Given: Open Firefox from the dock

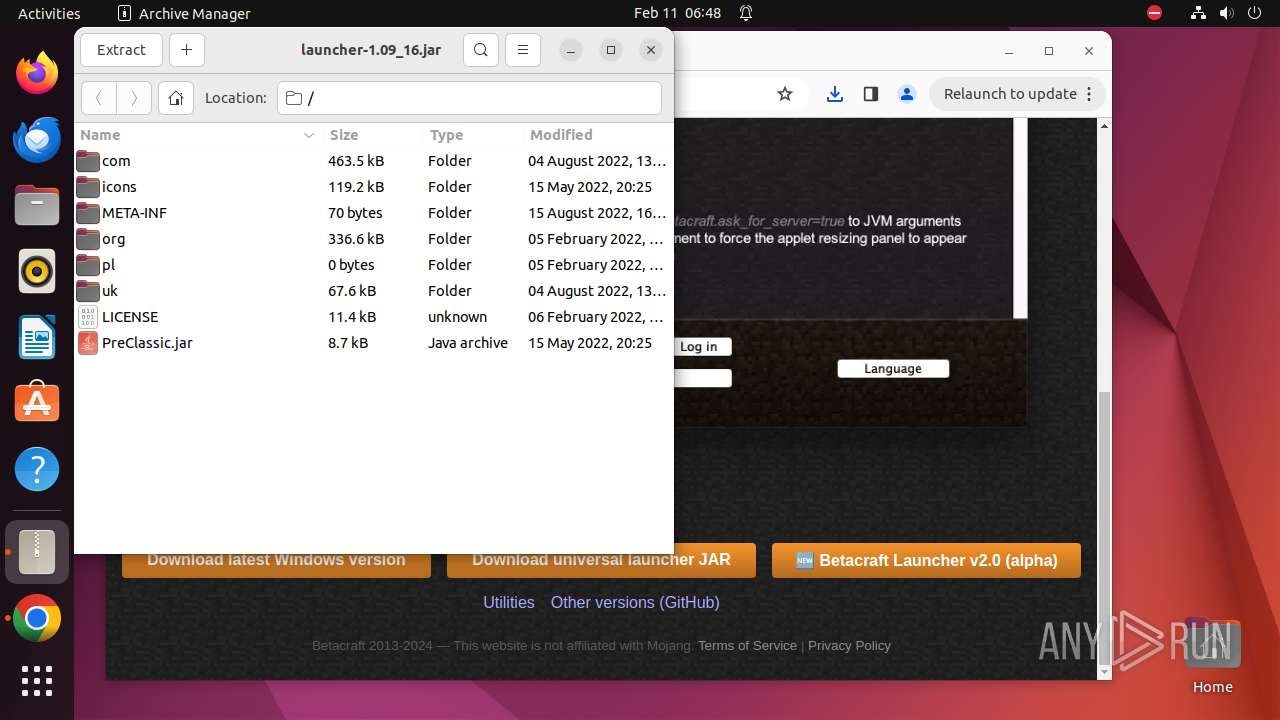Looking at the screenshot, I should pyautogui.click(x=37, y=73).
